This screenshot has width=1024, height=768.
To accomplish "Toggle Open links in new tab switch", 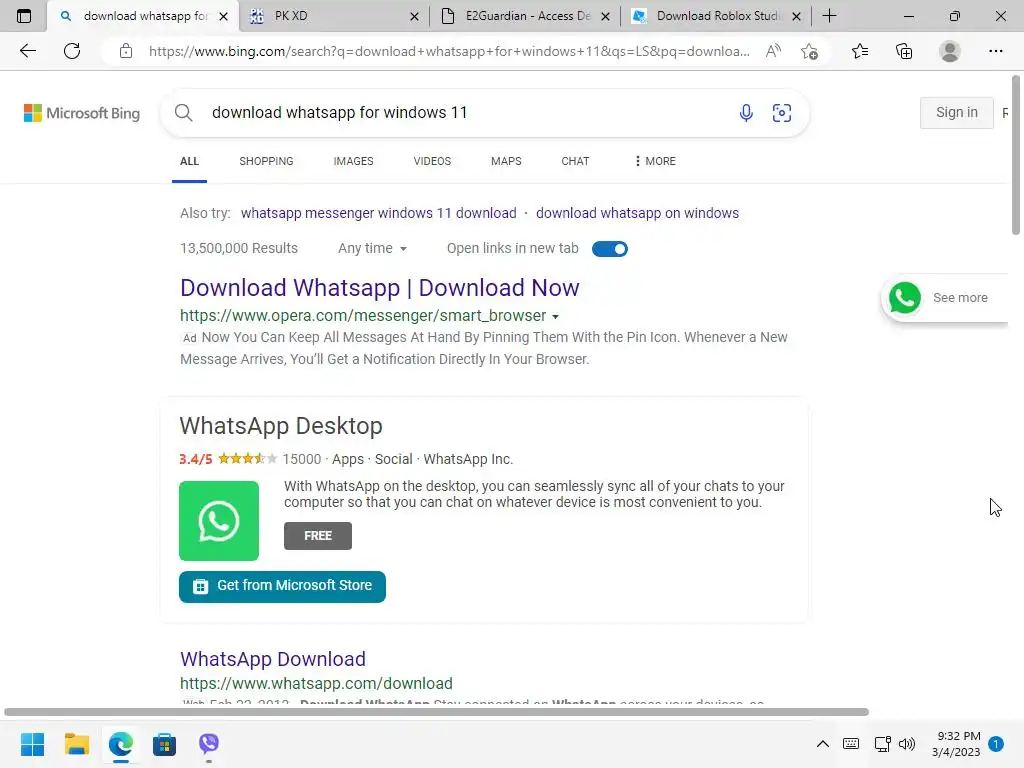I will [x=609, y=249].
